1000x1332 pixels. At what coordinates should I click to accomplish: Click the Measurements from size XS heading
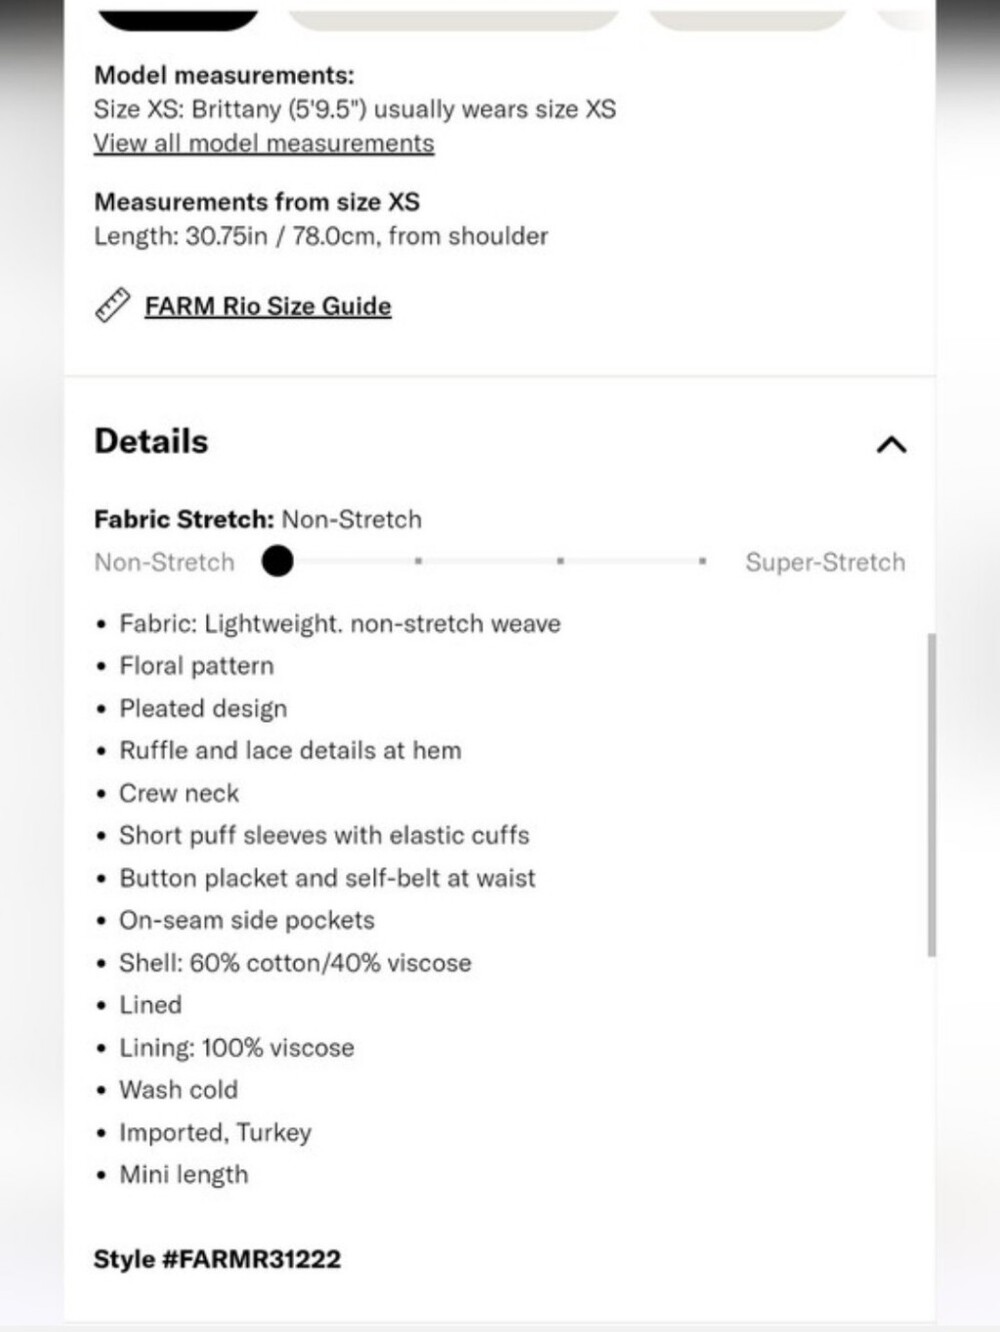point(257,202)
